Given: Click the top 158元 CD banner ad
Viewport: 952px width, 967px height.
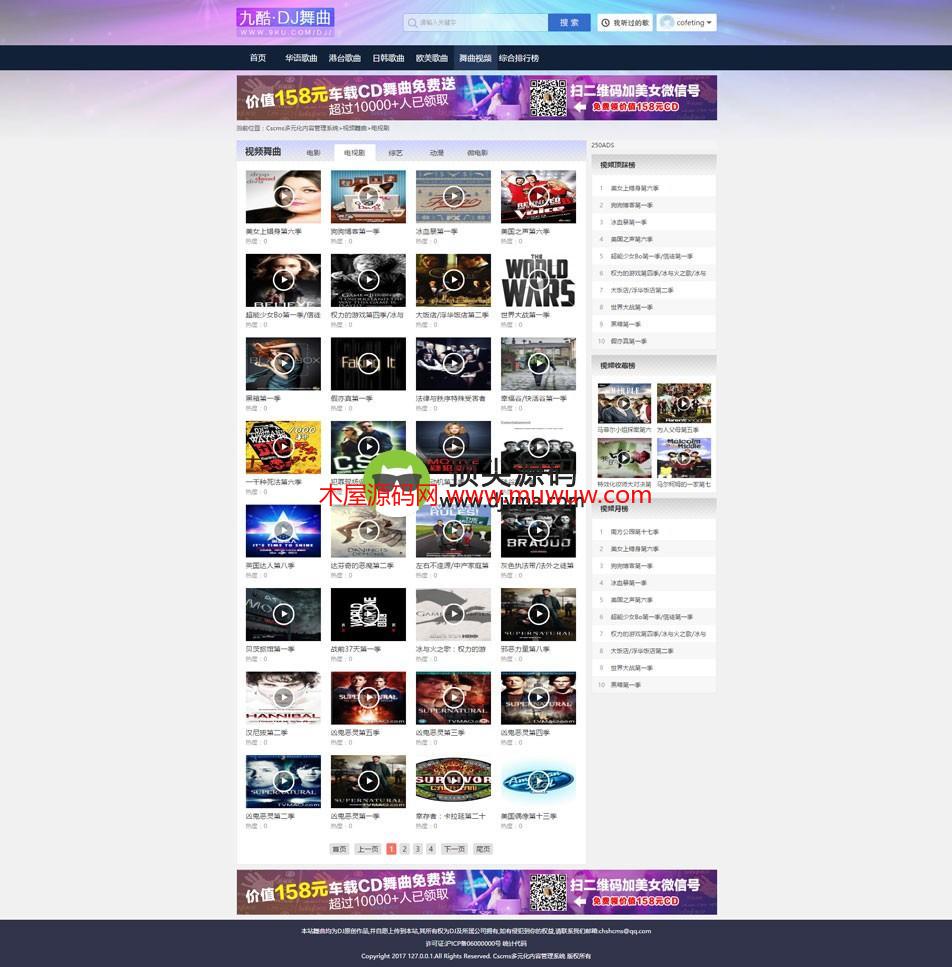Looking at the screenshot, I should coord(476,97).
